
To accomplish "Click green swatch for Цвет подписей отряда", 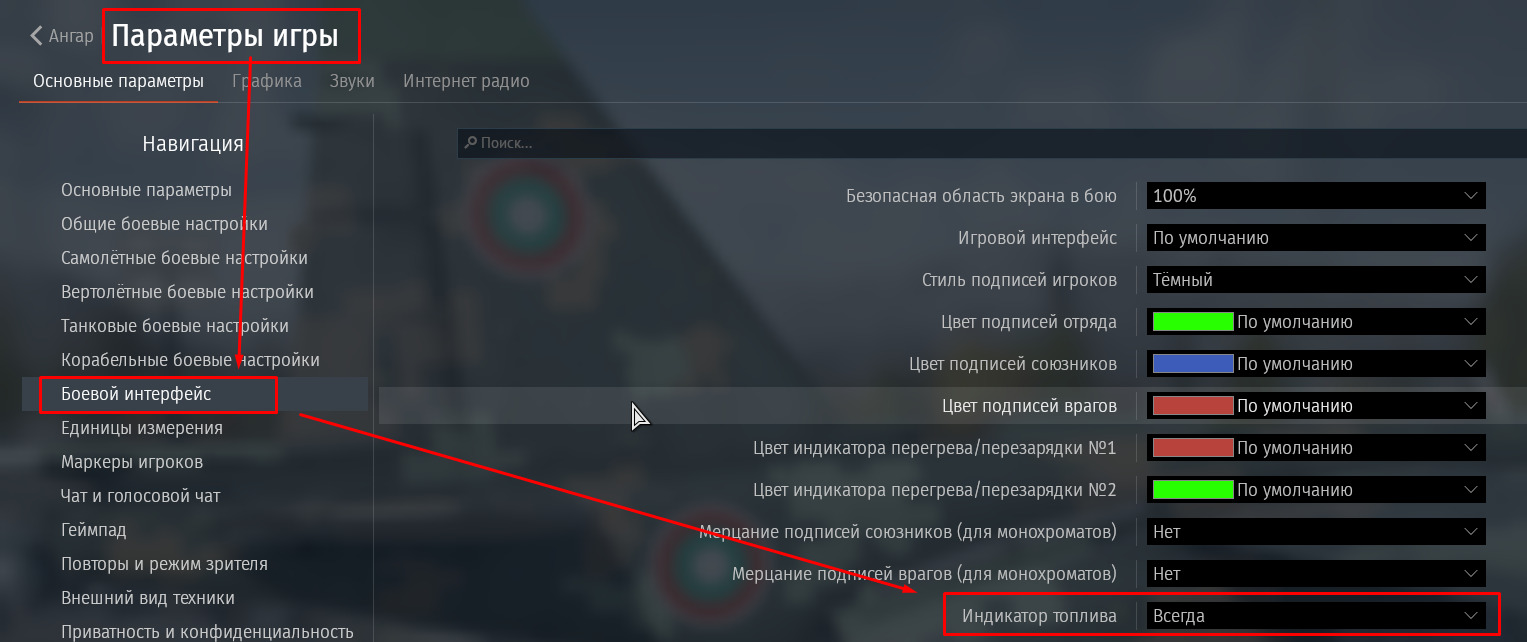I will 1193,322.
